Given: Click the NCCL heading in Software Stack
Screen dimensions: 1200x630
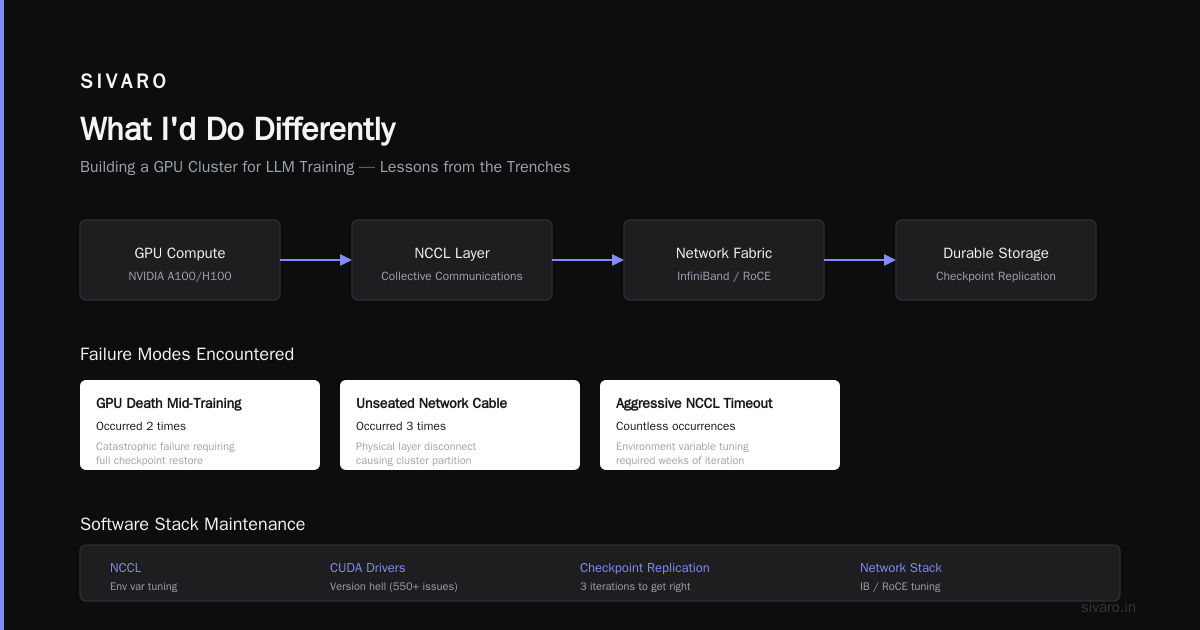Looking at the screenshot, I should pyautogui.click(x=126, y=568).
